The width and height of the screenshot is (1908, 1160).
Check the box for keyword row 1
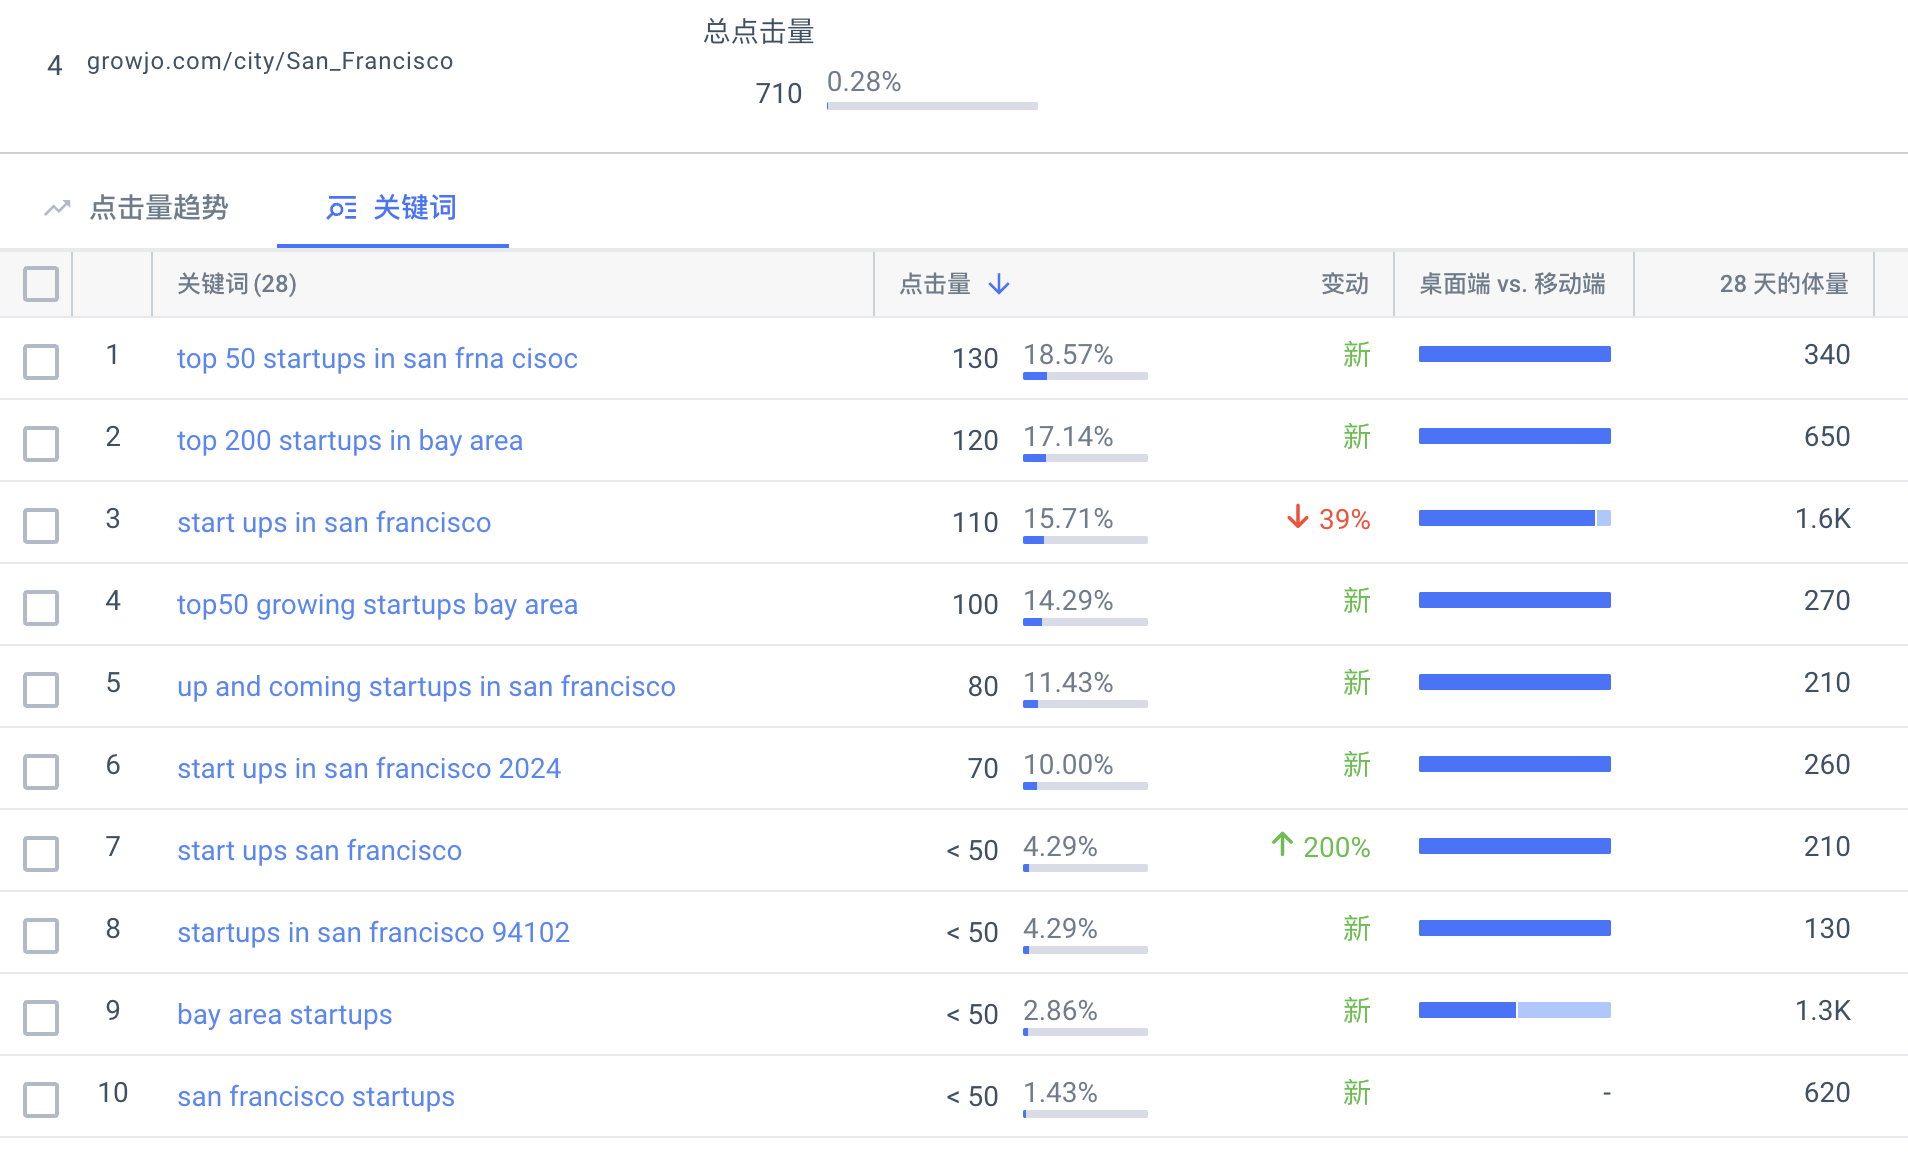(41, 361)
